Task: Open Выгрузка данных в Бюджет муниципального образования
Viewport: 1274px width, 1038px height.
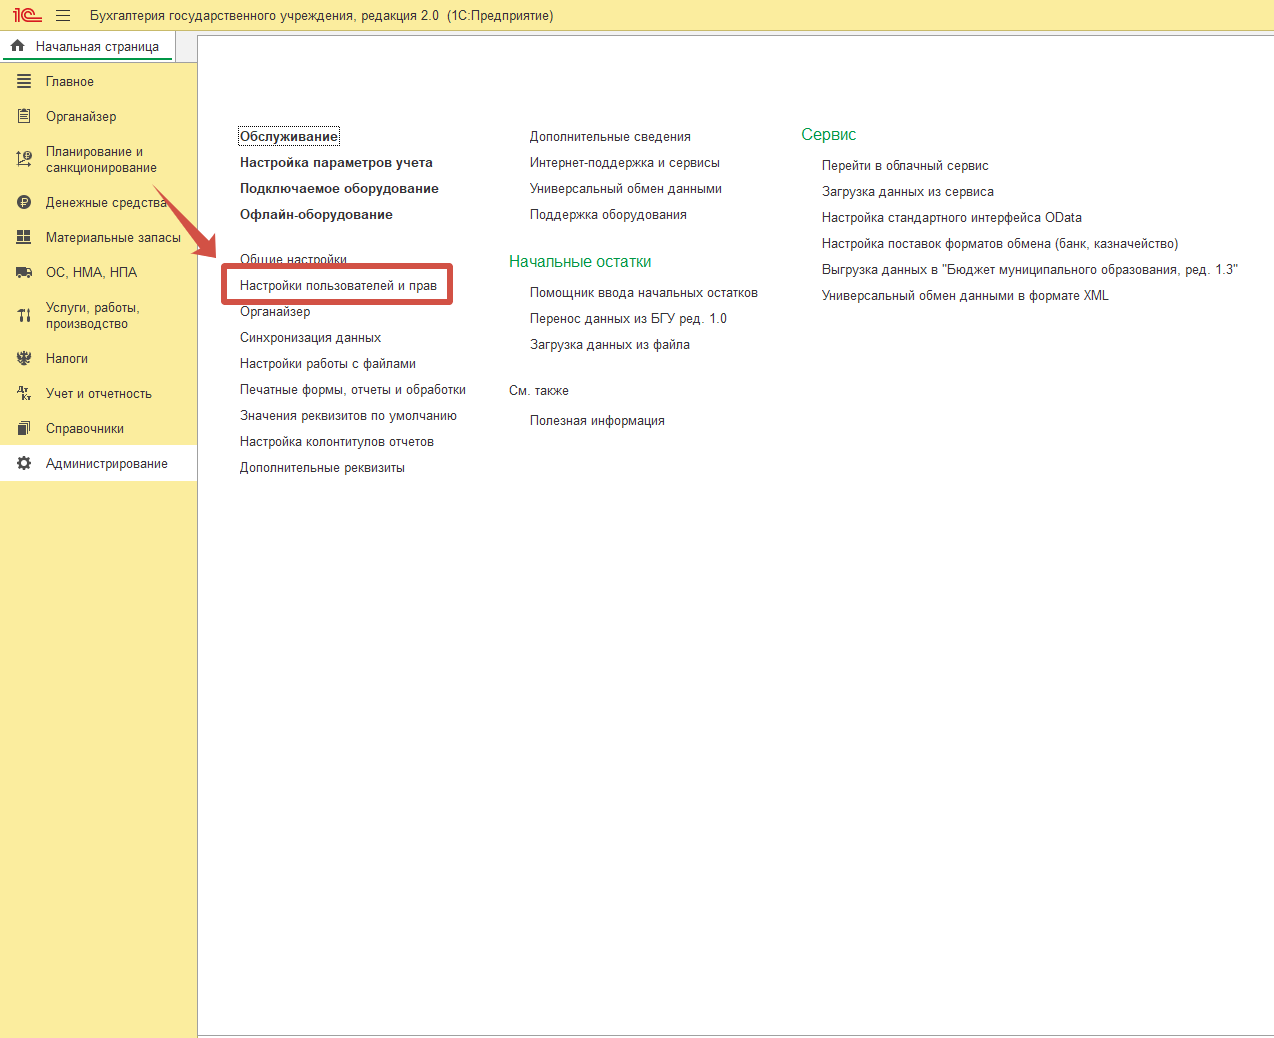Action: 1030,269
